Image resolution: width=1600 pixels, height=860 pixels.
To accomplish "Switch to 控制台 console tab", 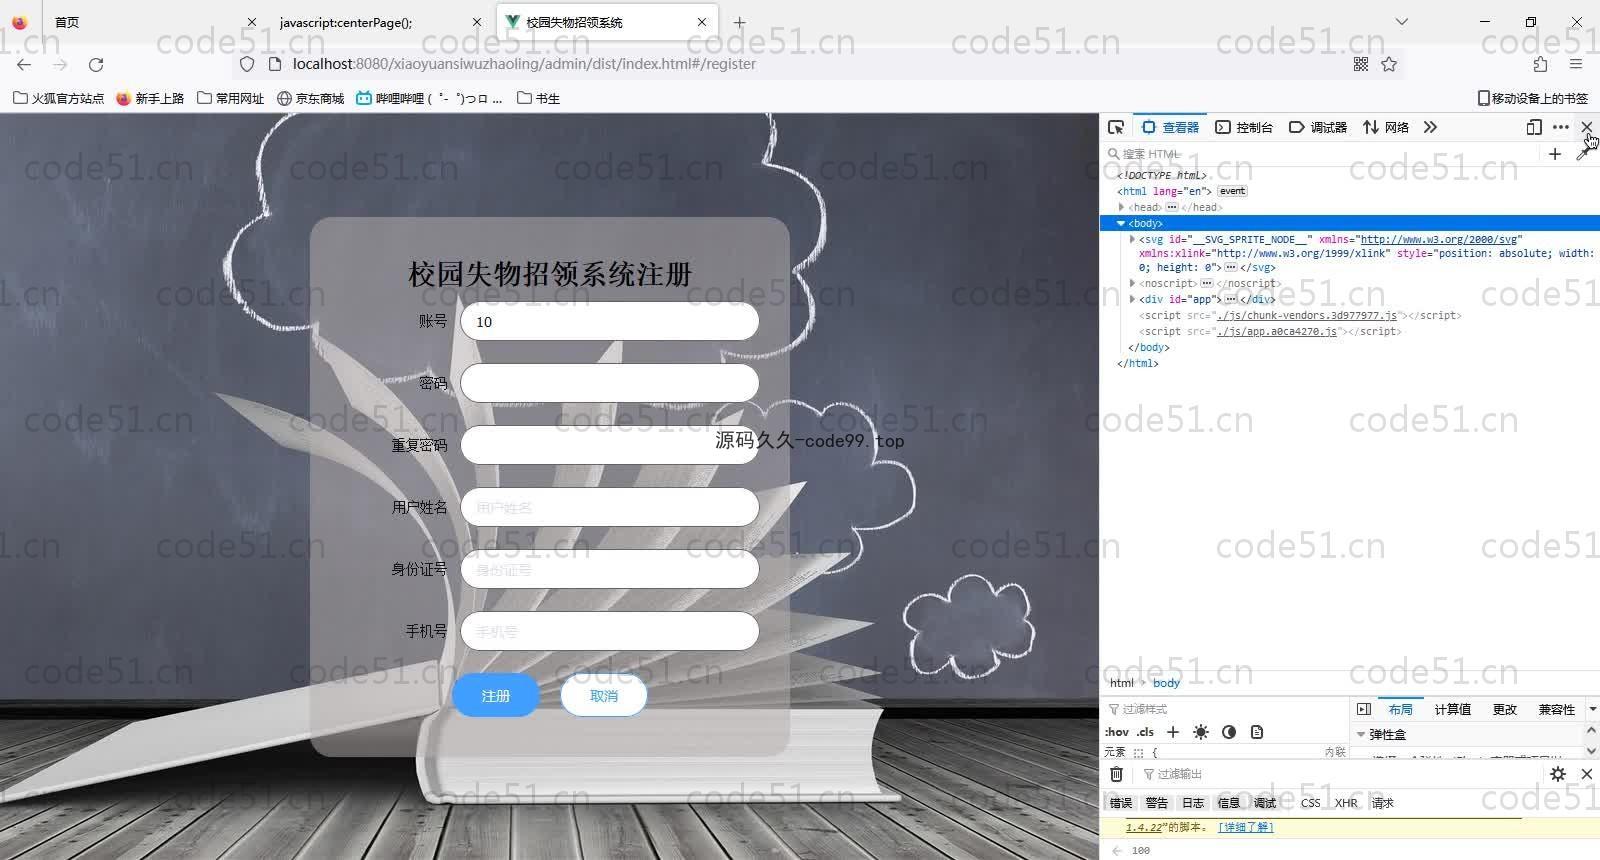I will (1244, 127).
